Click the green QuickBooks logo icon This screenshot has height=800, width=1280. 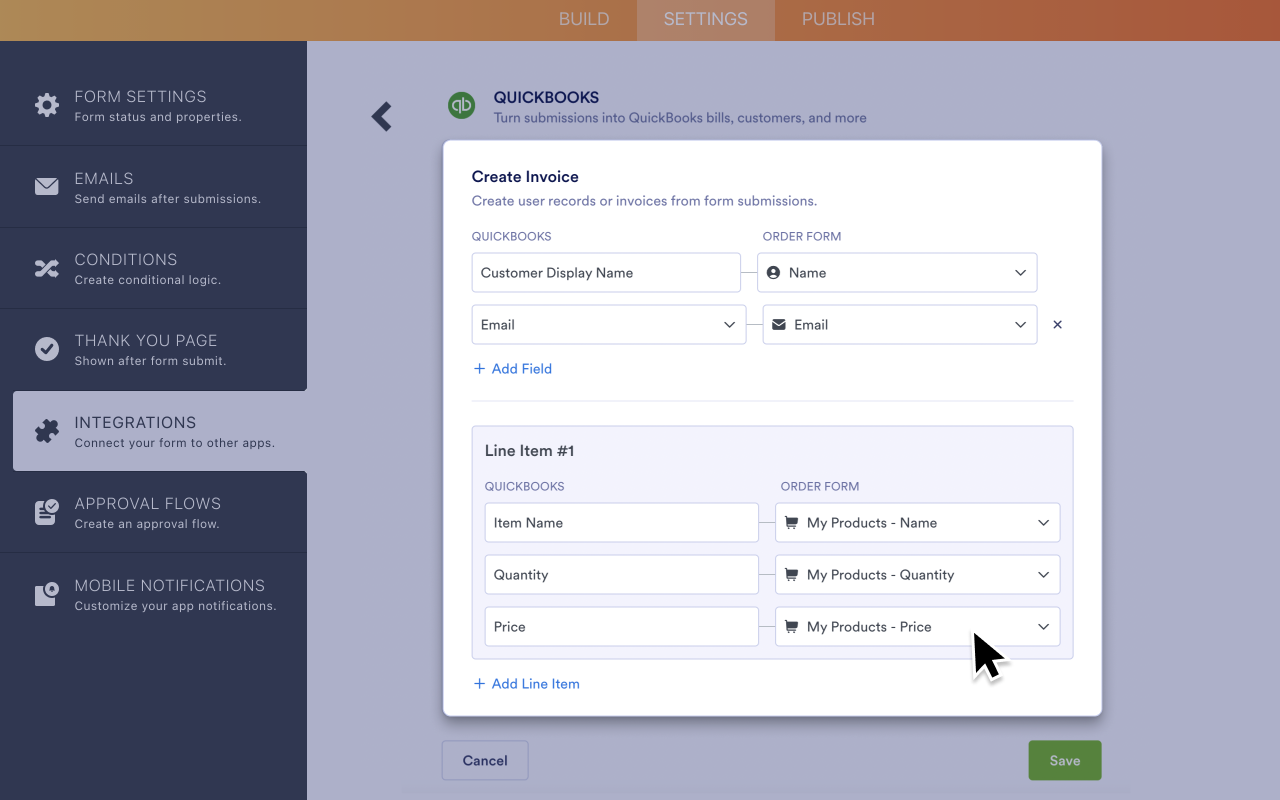(461, 105)
